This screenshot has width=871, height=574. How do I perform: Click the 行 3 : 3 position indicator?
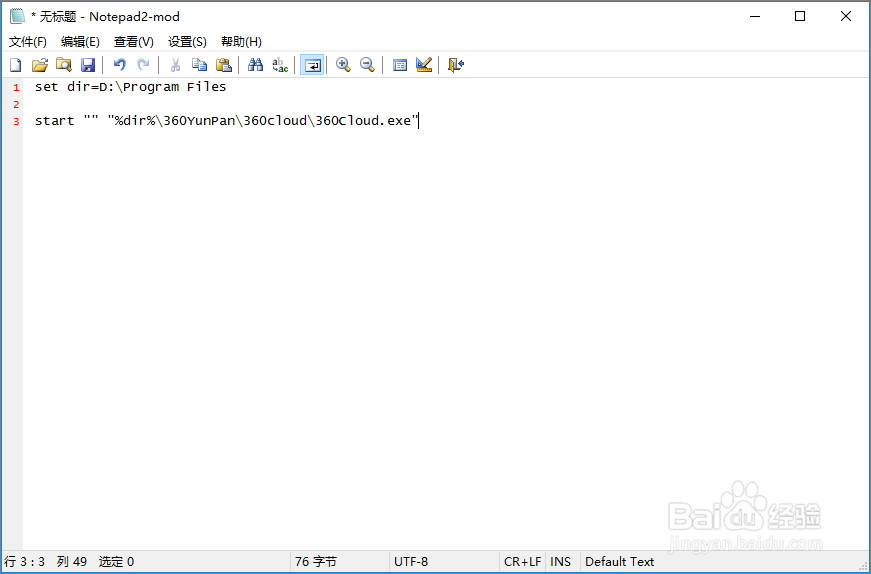25,562
